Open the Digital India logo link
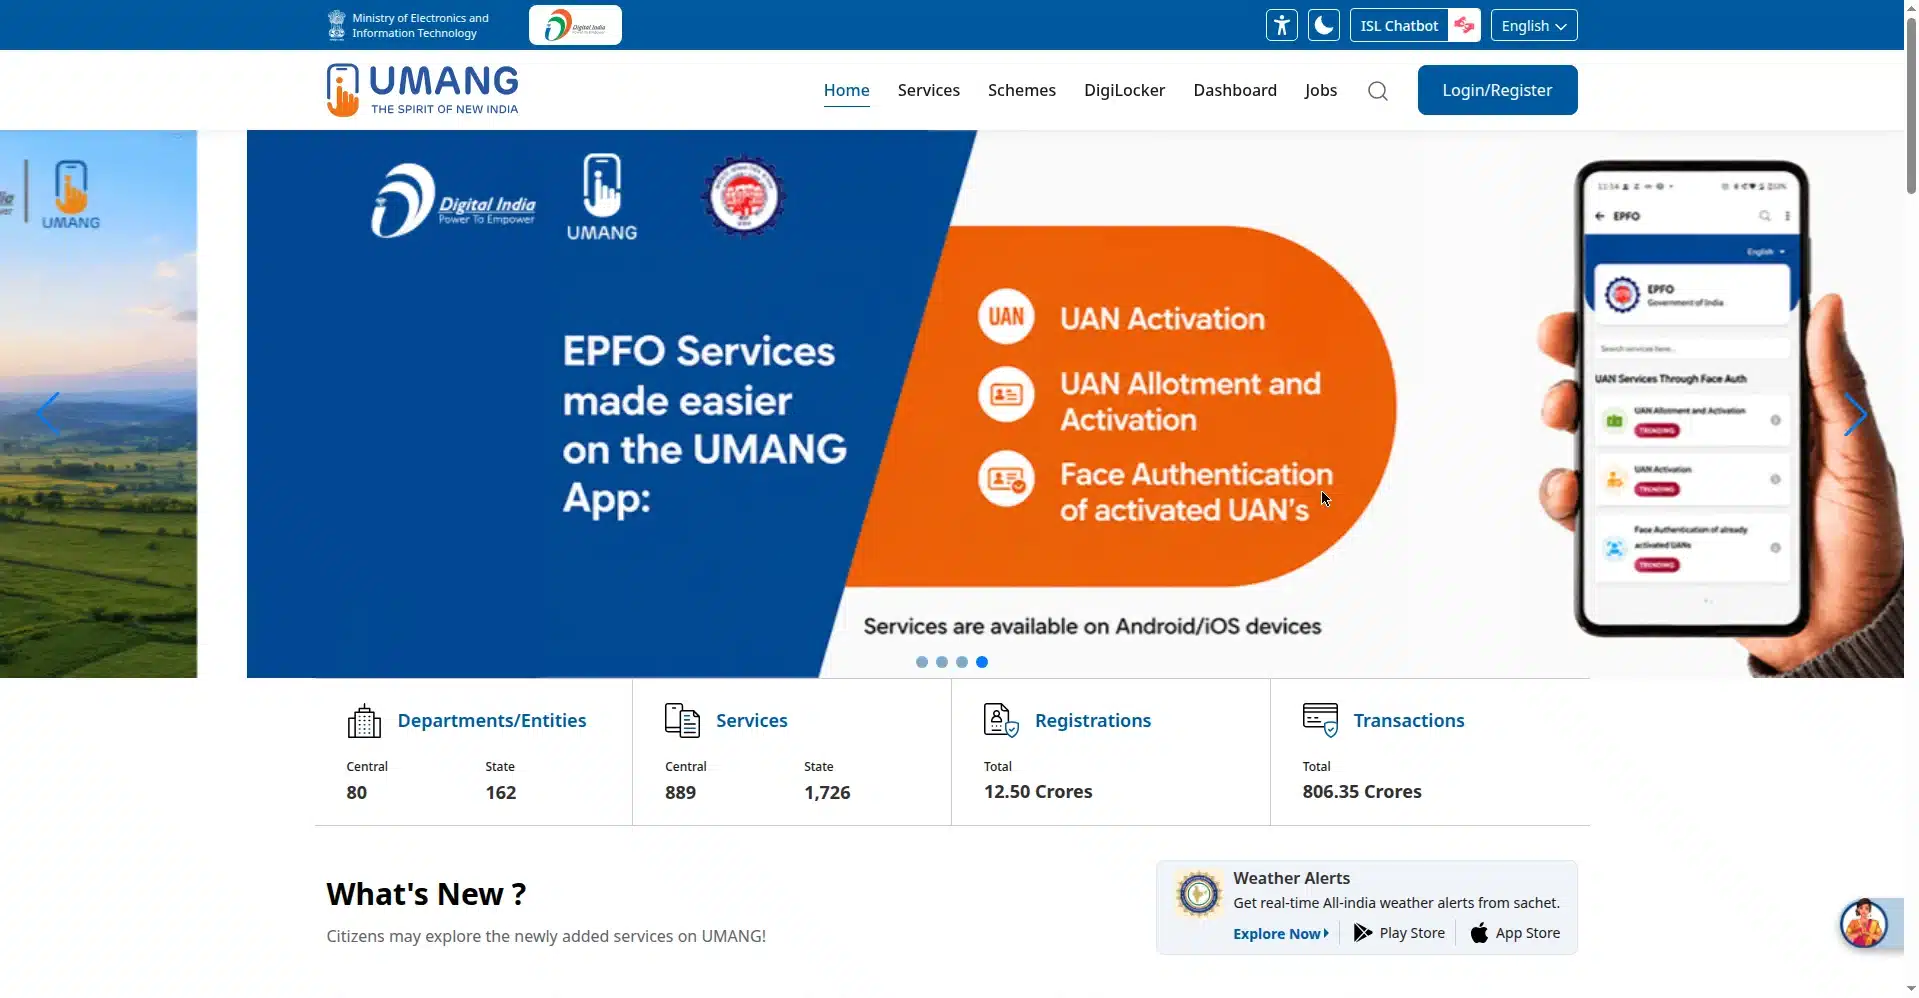Screen dimensions: 1919x998 click(575, 25)
